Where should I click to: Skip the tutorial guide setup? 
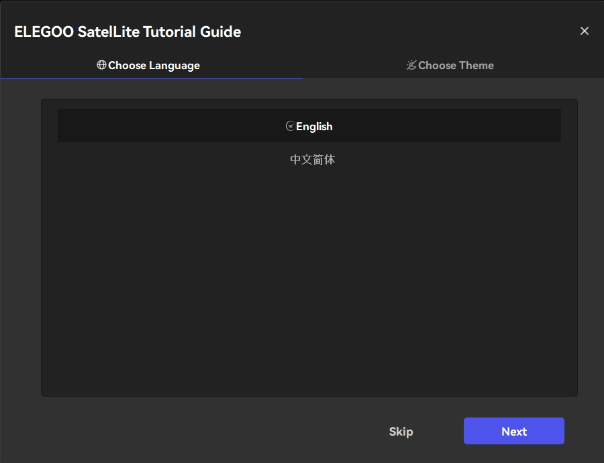(401, 431)
